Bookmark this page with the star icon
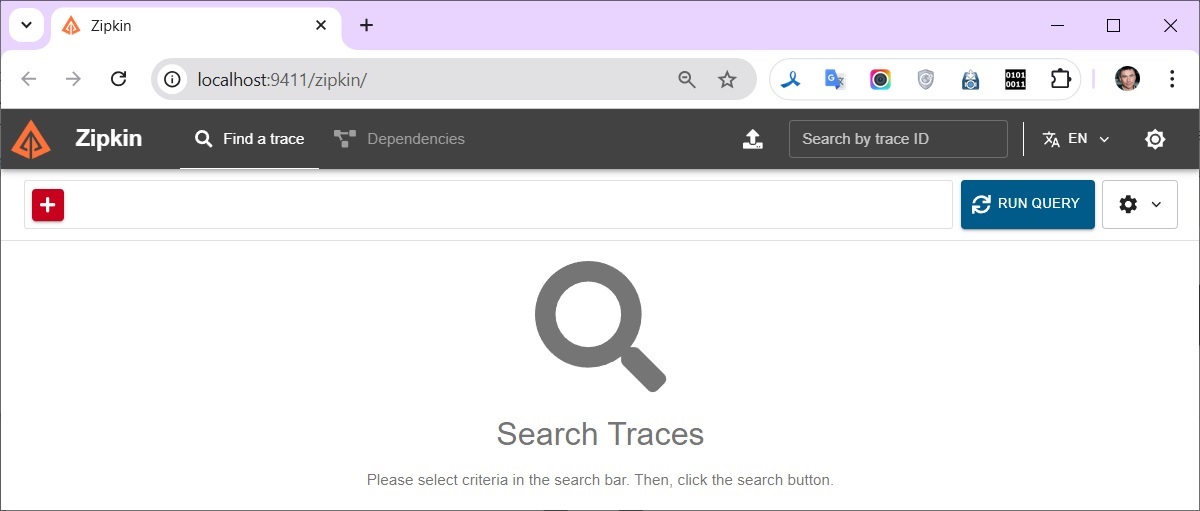 pyautogui.click(x=727, y=79)
